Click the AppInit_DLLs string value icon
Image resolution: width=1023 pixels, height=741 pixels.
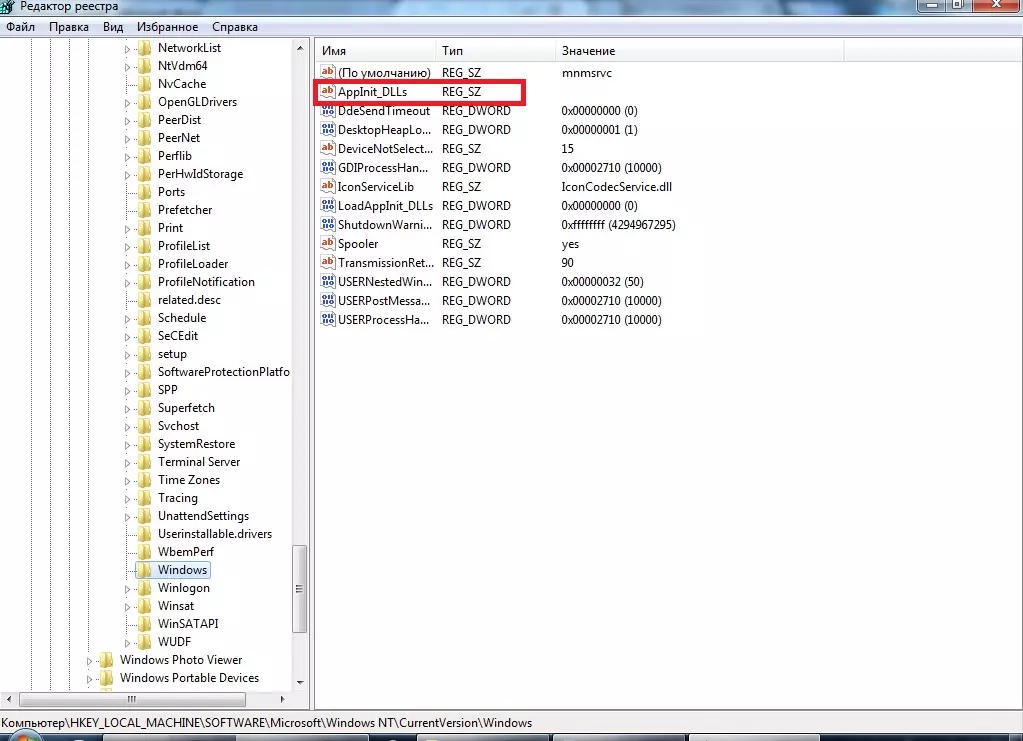(327, 92)
